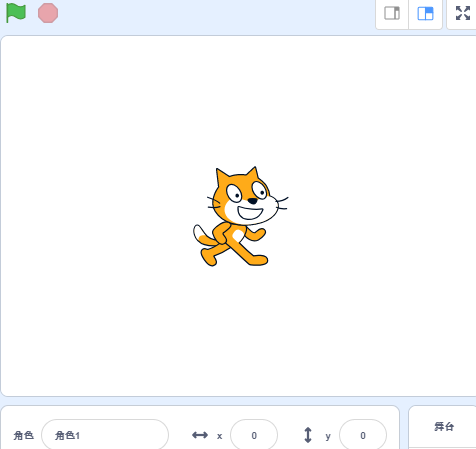Image resolution: width=476 pixels, height=449 pixels.
Task: Switch to the large stage layout
Action: pyautogui.click(x=426, y=13)
